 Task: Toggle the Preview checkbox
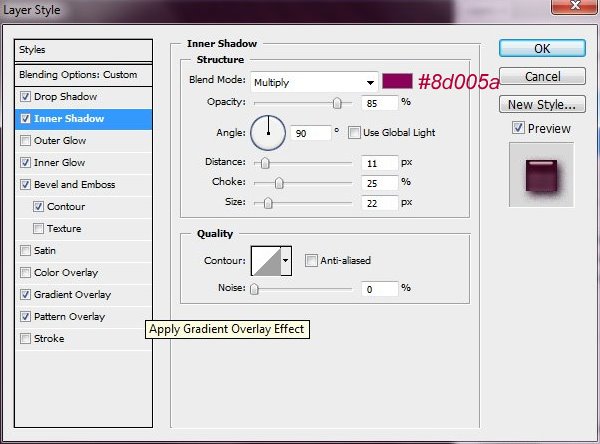[x=517, y=128]
